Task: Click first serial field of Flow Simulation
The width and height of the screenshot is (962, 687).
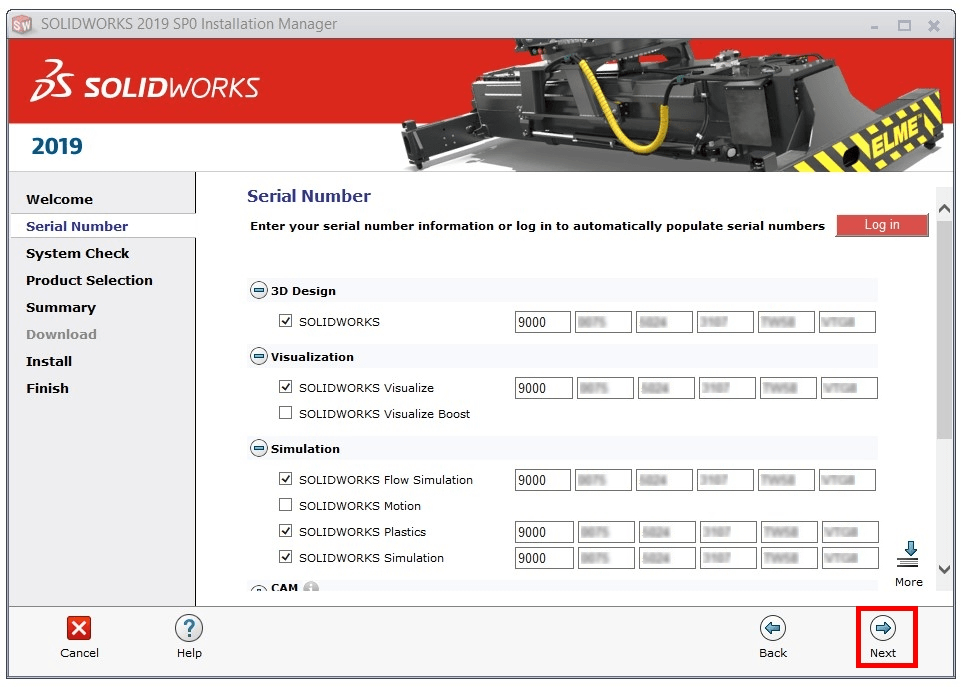Action: tap(543, 480)
